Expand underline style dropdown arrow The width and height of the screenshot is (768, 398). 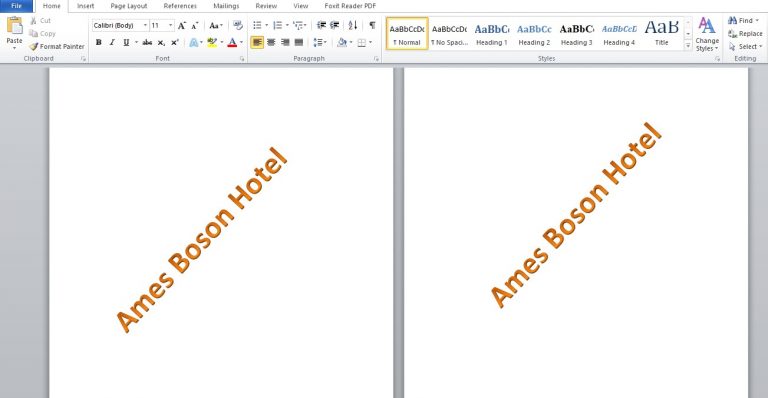pyautogui.click(x=136, y=43)
